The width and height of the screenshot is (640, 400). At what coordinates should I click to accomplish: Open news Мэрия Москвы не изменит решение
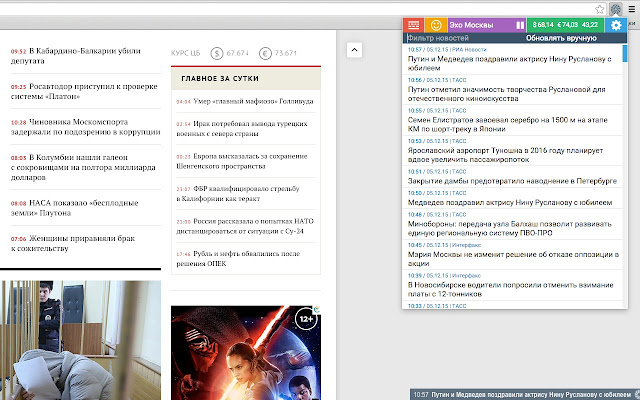click(x=513, y=259)
